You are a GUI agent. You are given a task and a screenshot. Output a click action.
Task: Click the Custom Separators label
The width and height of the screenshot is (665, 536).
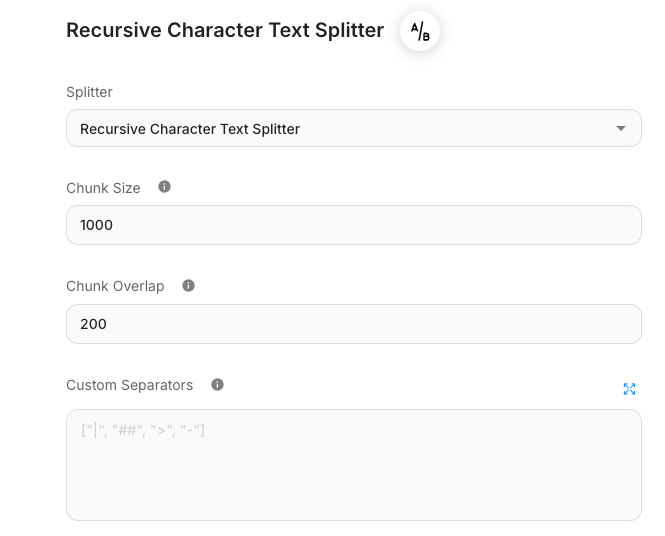point(129,385)
